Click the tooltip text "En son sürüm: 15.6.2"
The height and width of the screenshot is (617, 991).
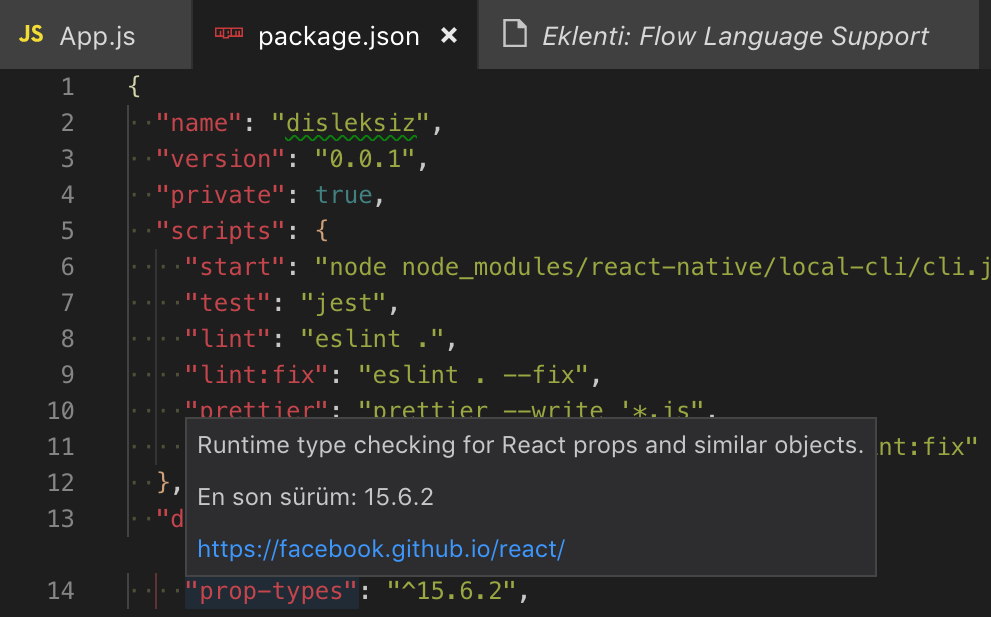[315, 497]
